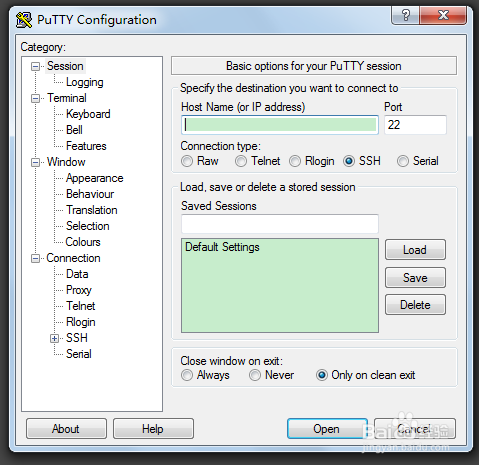Screen dimensions: 479x465
Task: Open the SSH category in tree
Action: click(x=77, y=338)
